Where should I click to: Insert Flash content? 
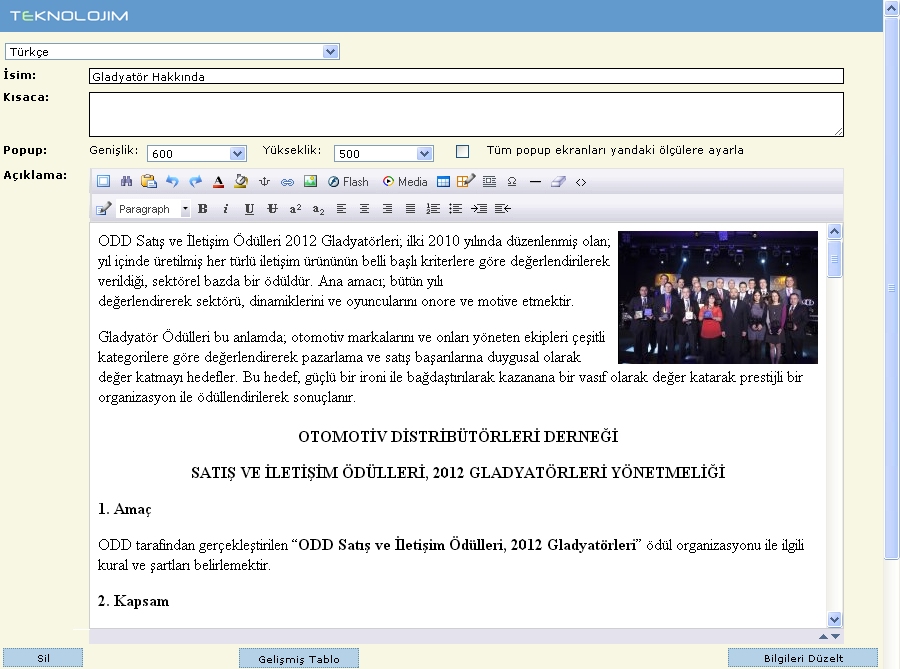348,182
